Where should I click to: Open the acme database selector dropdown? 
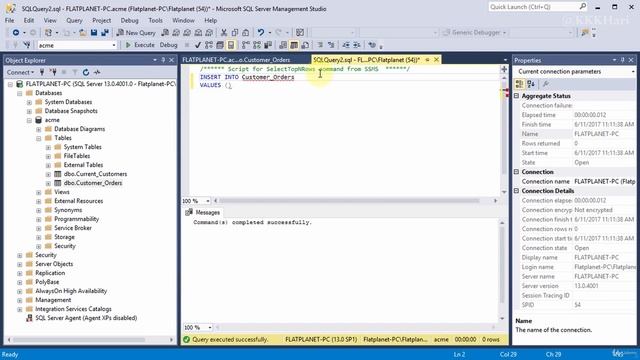pos(113,45)
